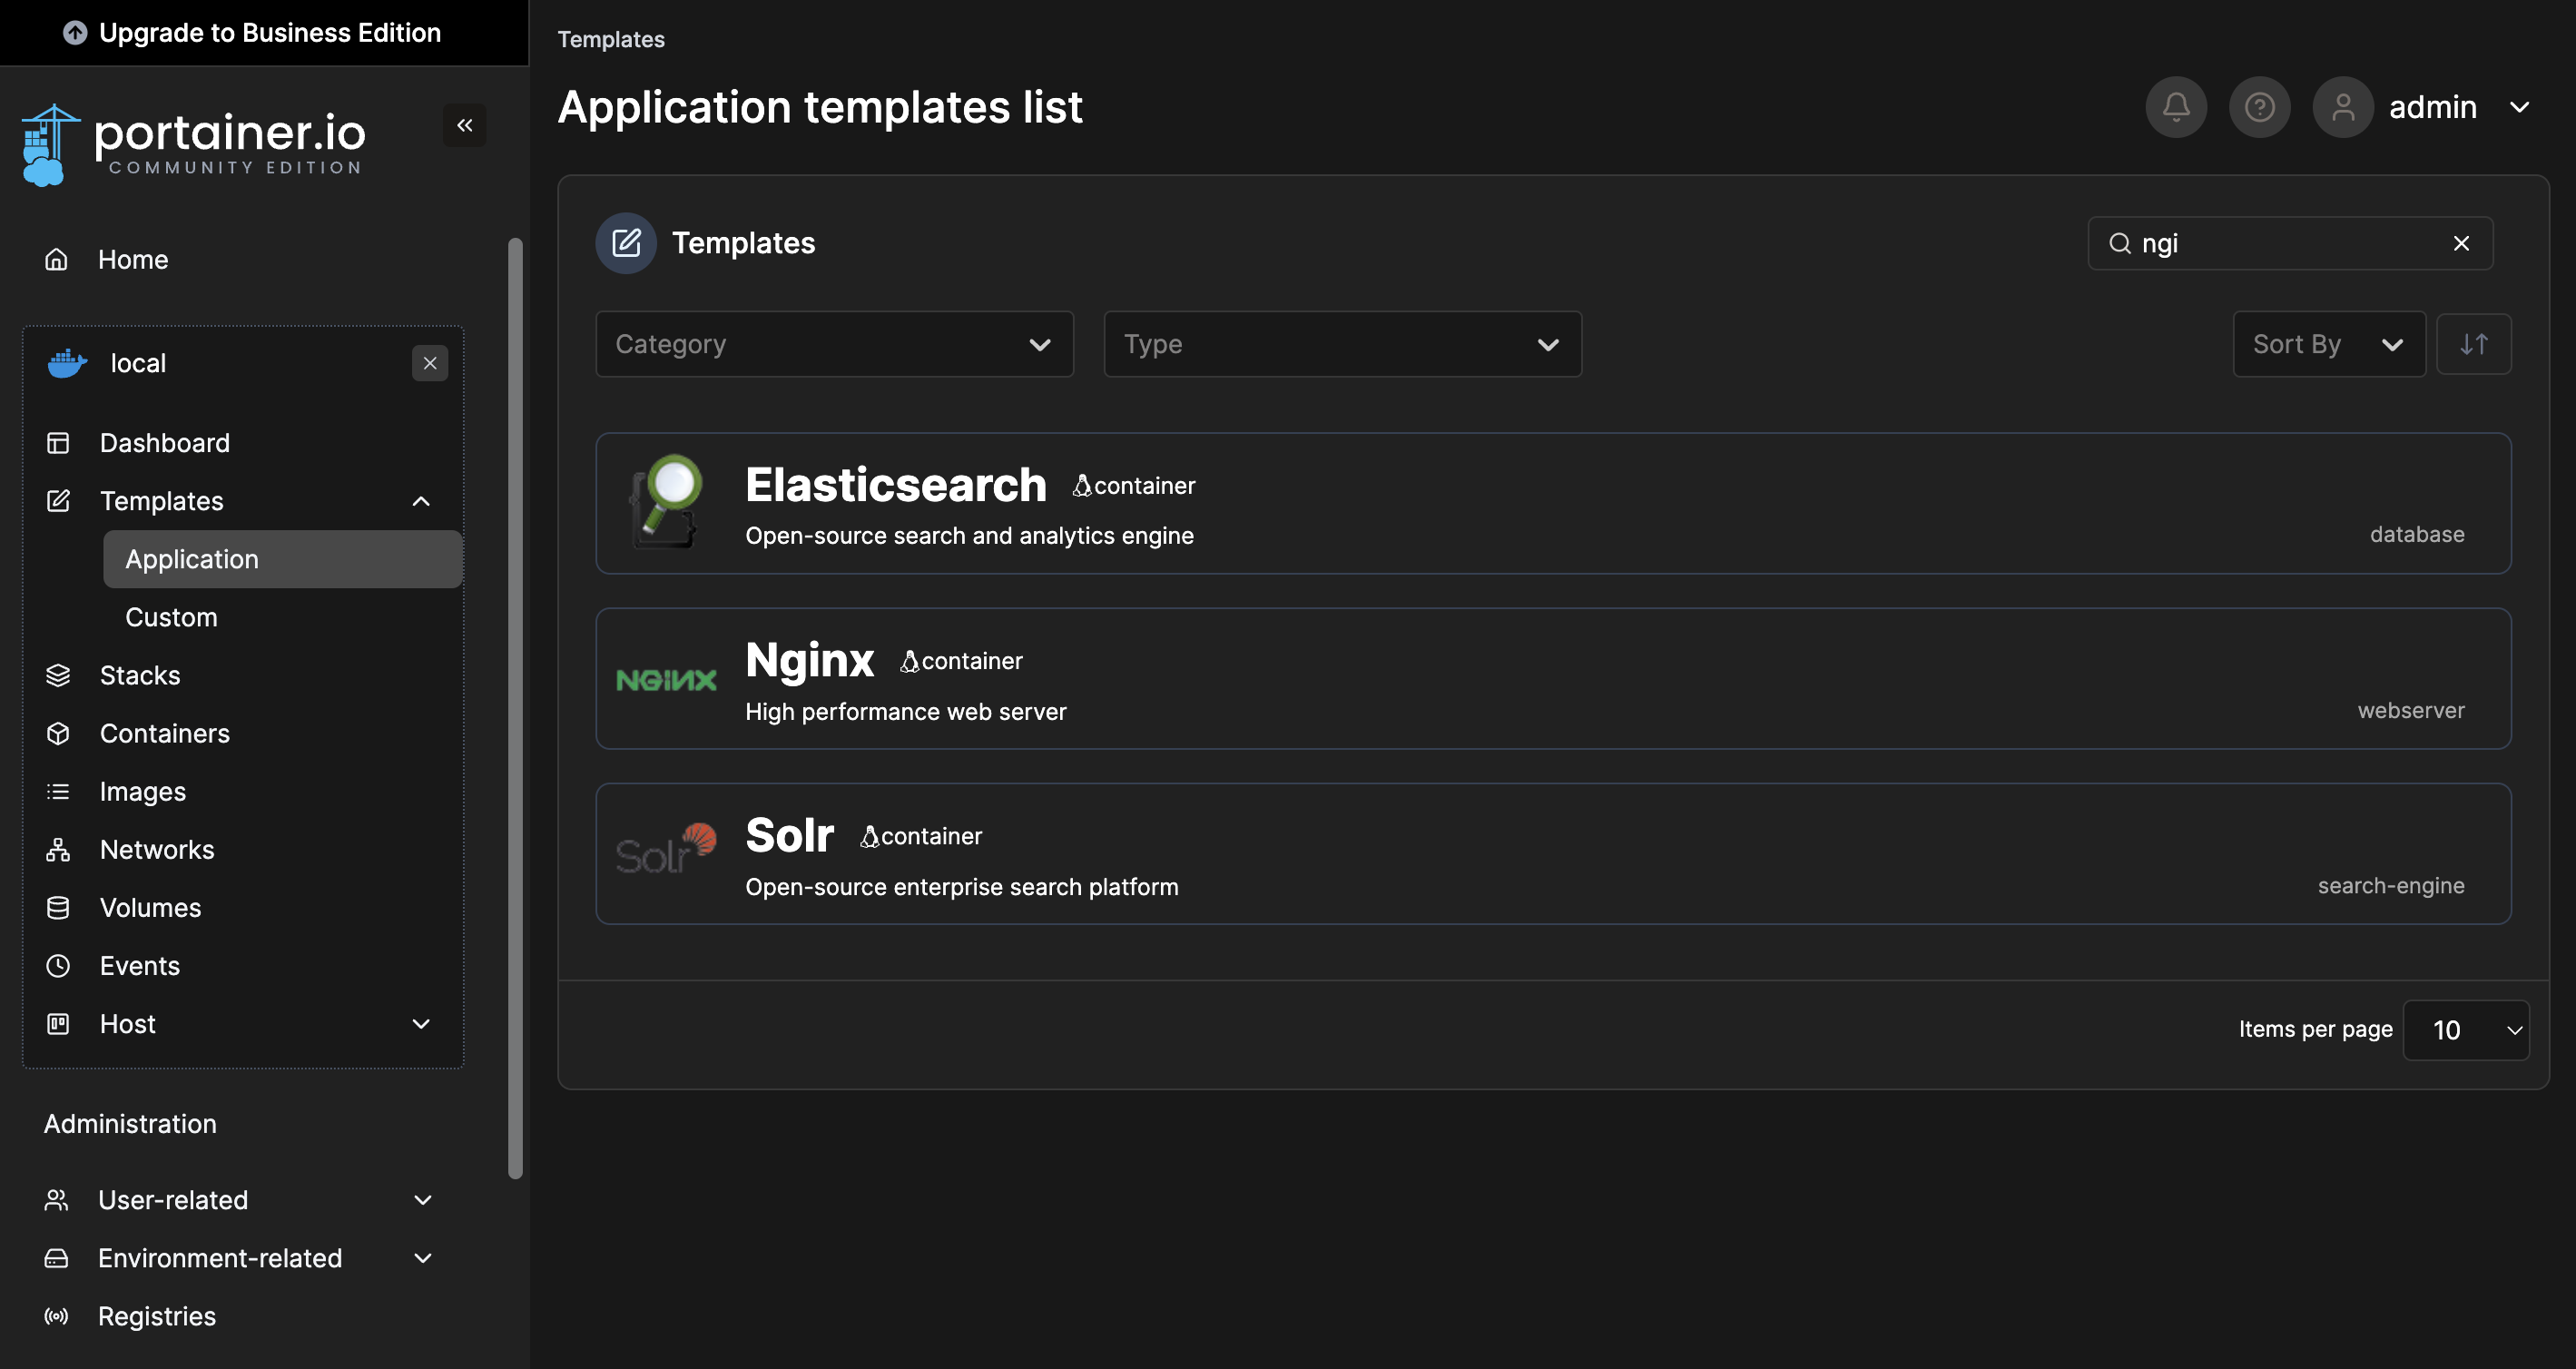The image size is (2576, 1369).
Task: Open Networks in the sidebar
Action: [x=157, y=849]
